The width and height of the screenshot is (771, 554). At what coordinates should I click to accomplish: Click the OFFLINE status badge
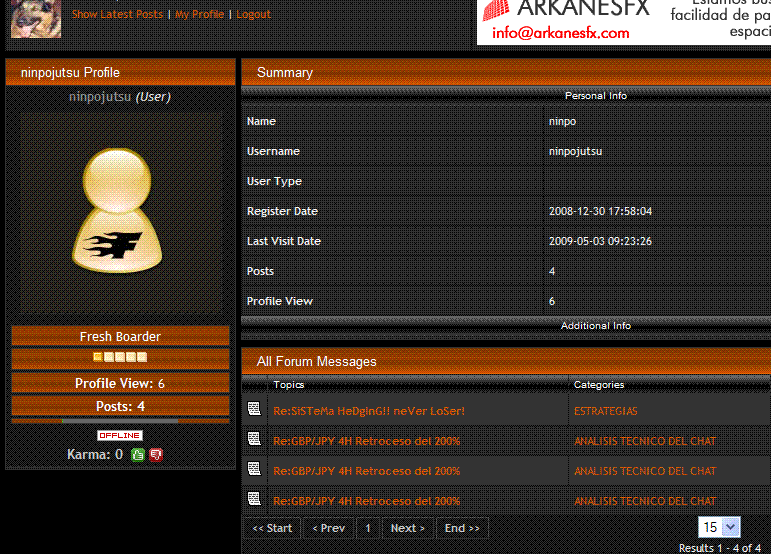[x=120, y=436]
